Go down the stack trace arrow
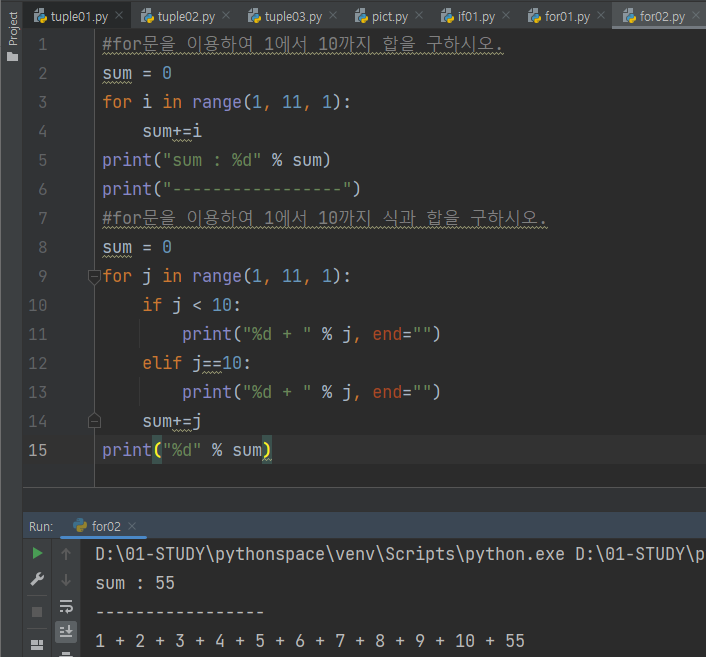Viewport: 706px width, 657px height. (x=66, y=580)
